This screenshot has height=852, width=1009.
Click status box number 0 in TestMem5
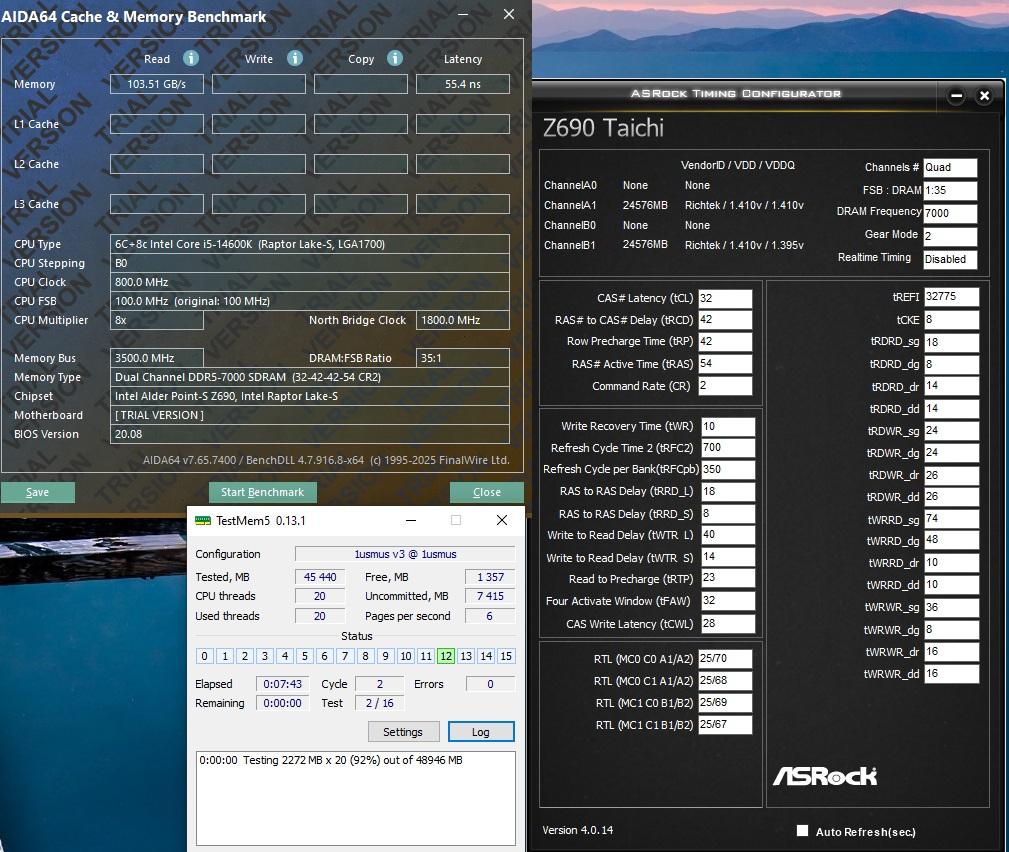point(205,656)
